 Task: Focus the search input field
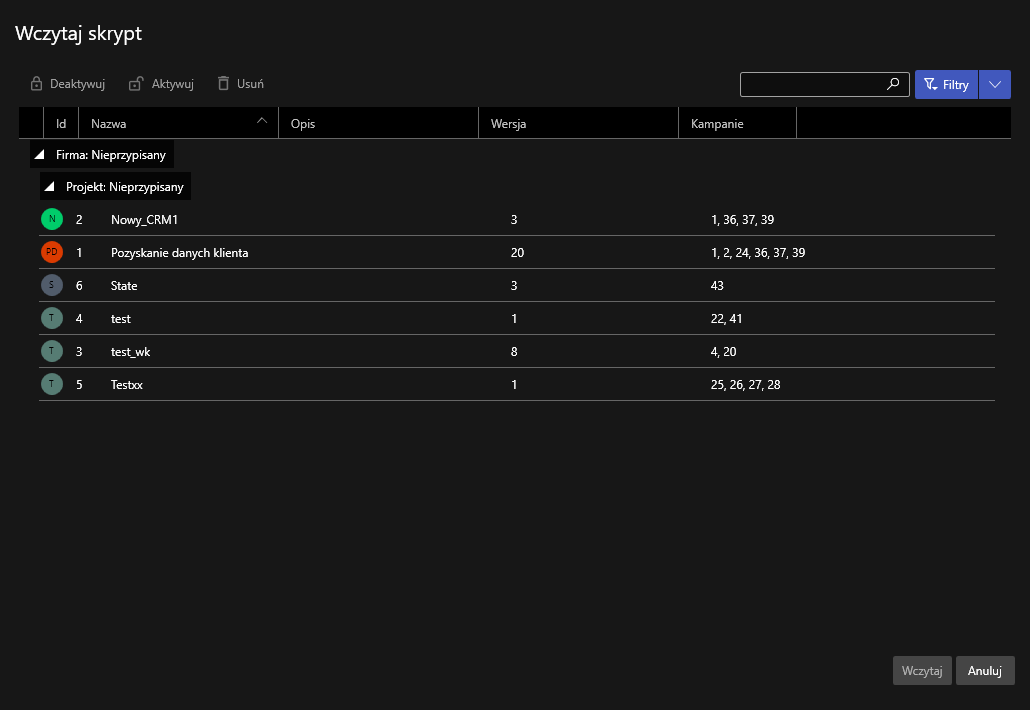(812, 85)
